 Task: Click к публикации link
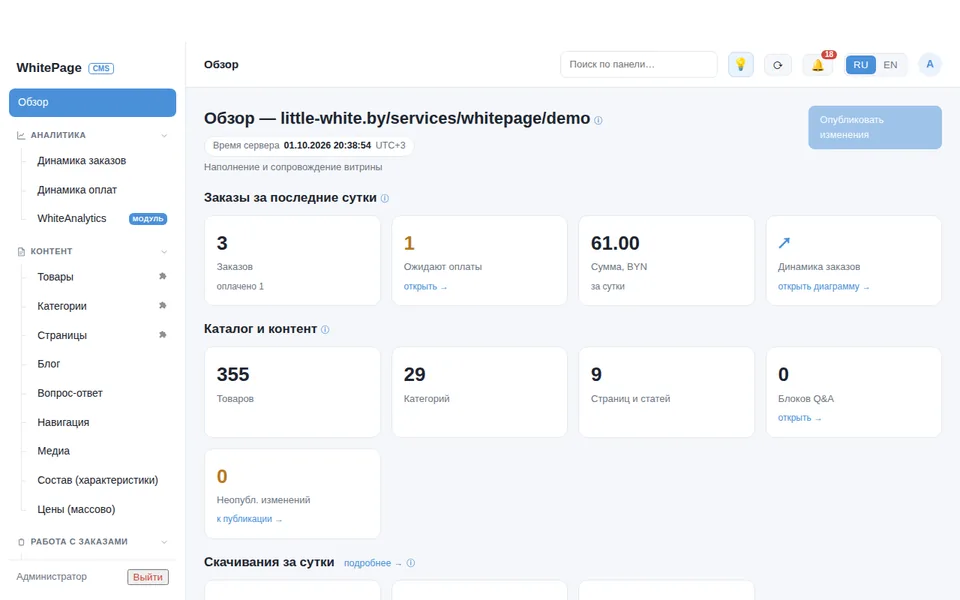(249, 519)
